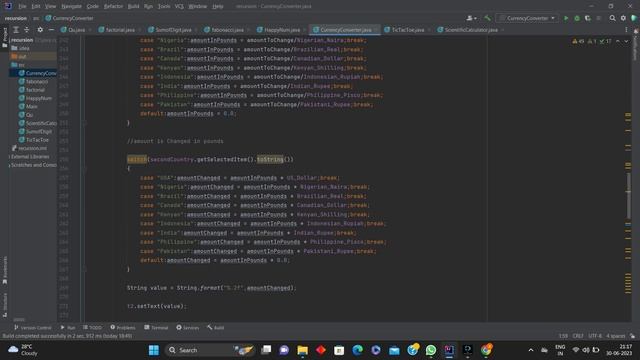
Task: Open the user account icon menu
Action: (471, 18)
